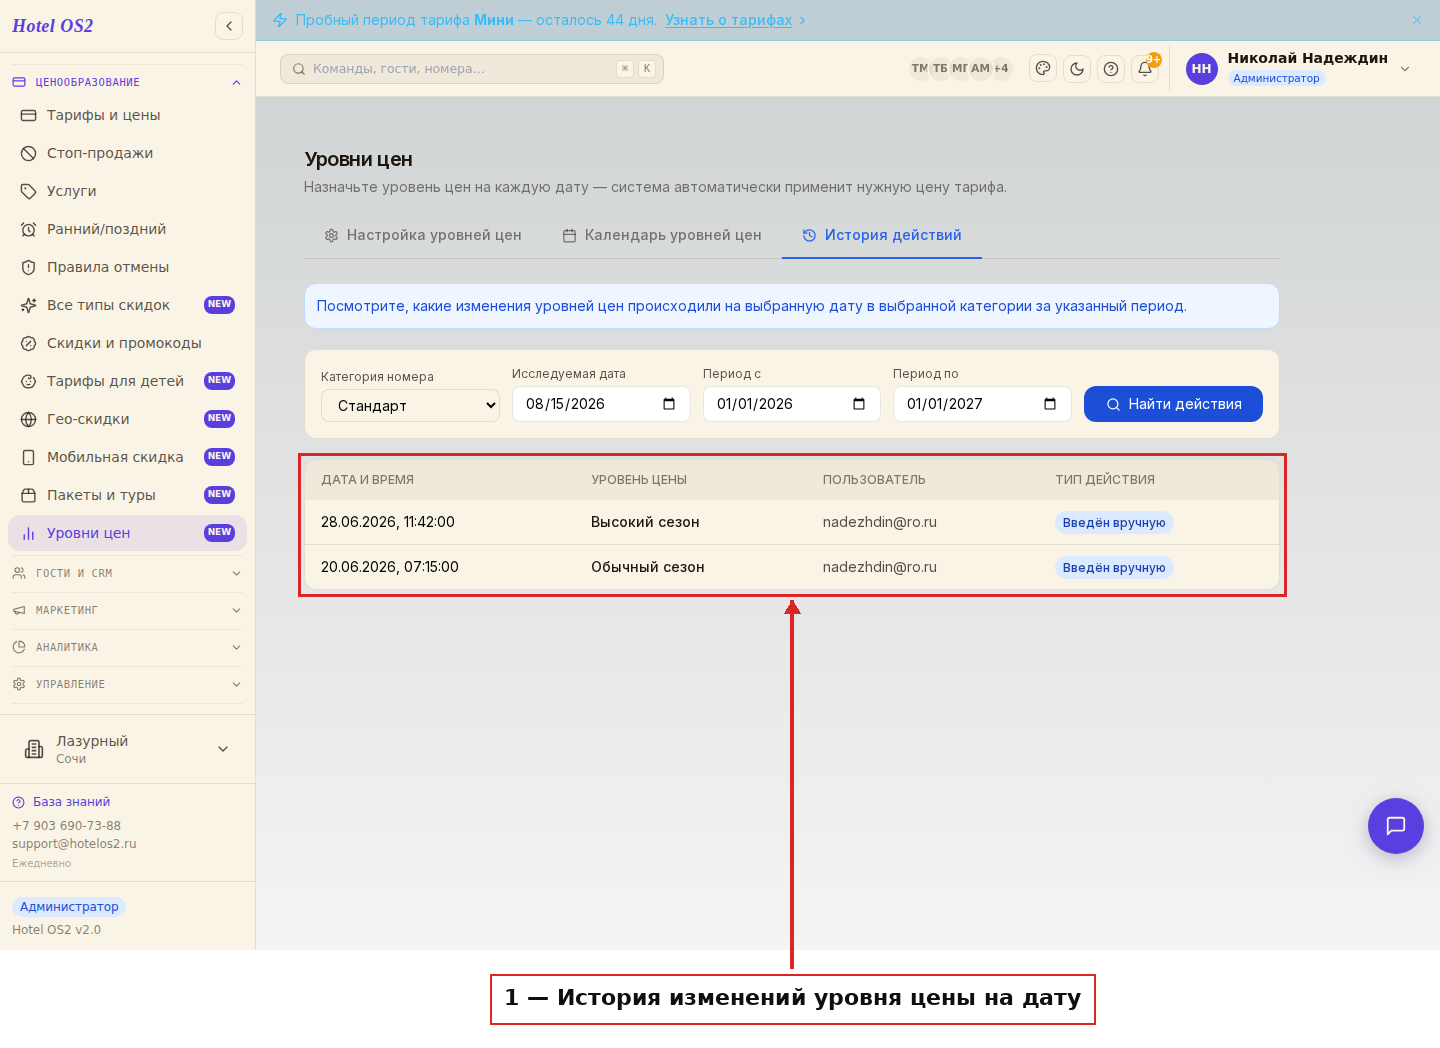
Task: Open Гео-скидки page
Action: coord(127,419)
